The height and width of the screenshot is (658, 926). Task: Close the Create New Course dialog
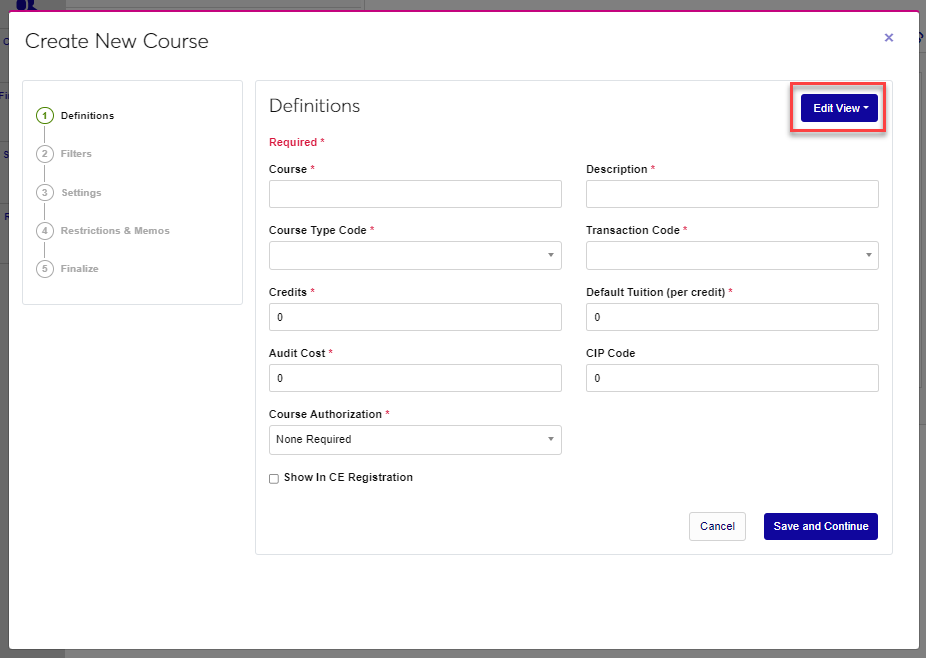coord(889,38)
